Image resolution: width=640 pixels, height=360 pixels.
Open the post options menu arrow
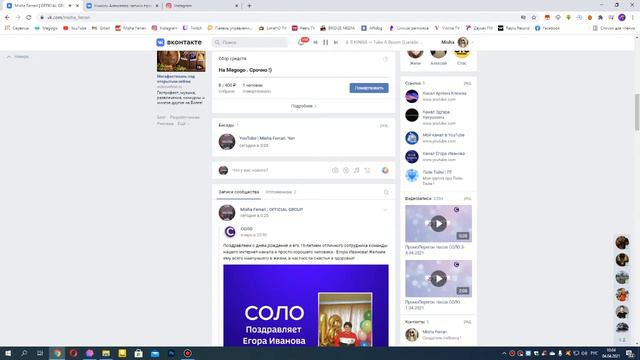385,210
